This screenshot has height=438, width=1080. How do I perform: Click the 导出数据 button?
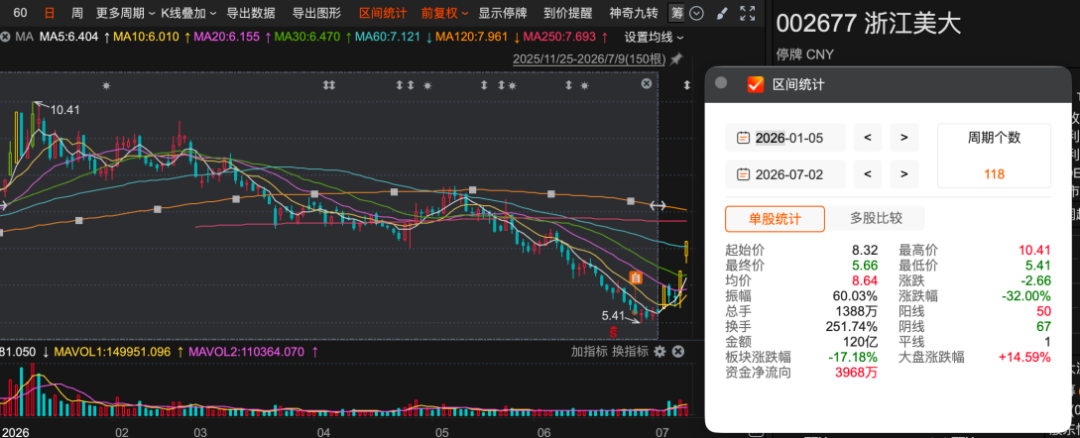[x=251, y=12]
